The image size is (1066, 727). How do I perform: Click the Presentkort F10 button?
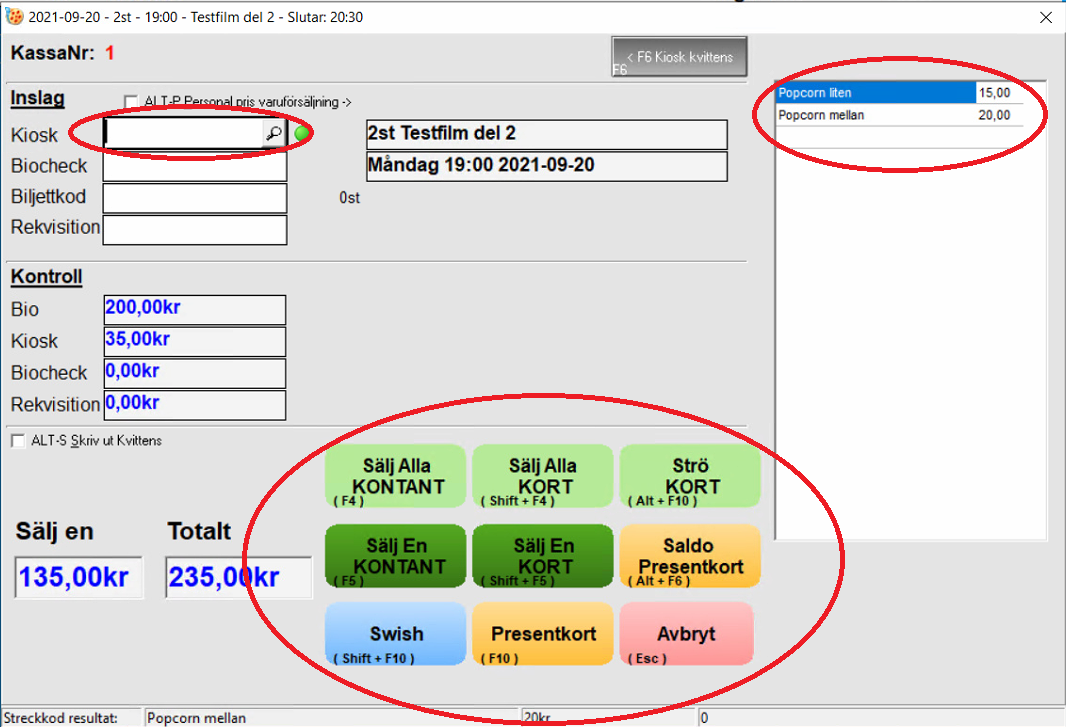click(x=541, y=635)
